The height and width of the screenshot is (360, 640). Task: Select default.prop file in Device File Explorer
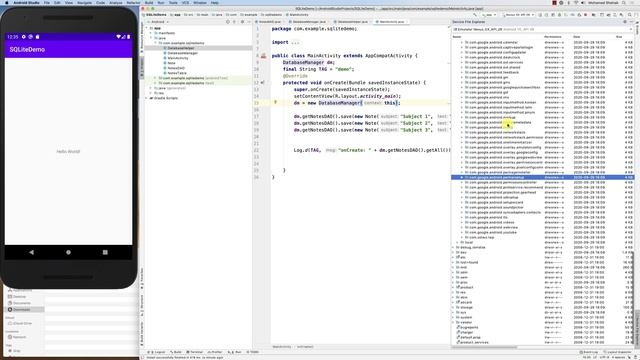(x=470, y=337)
